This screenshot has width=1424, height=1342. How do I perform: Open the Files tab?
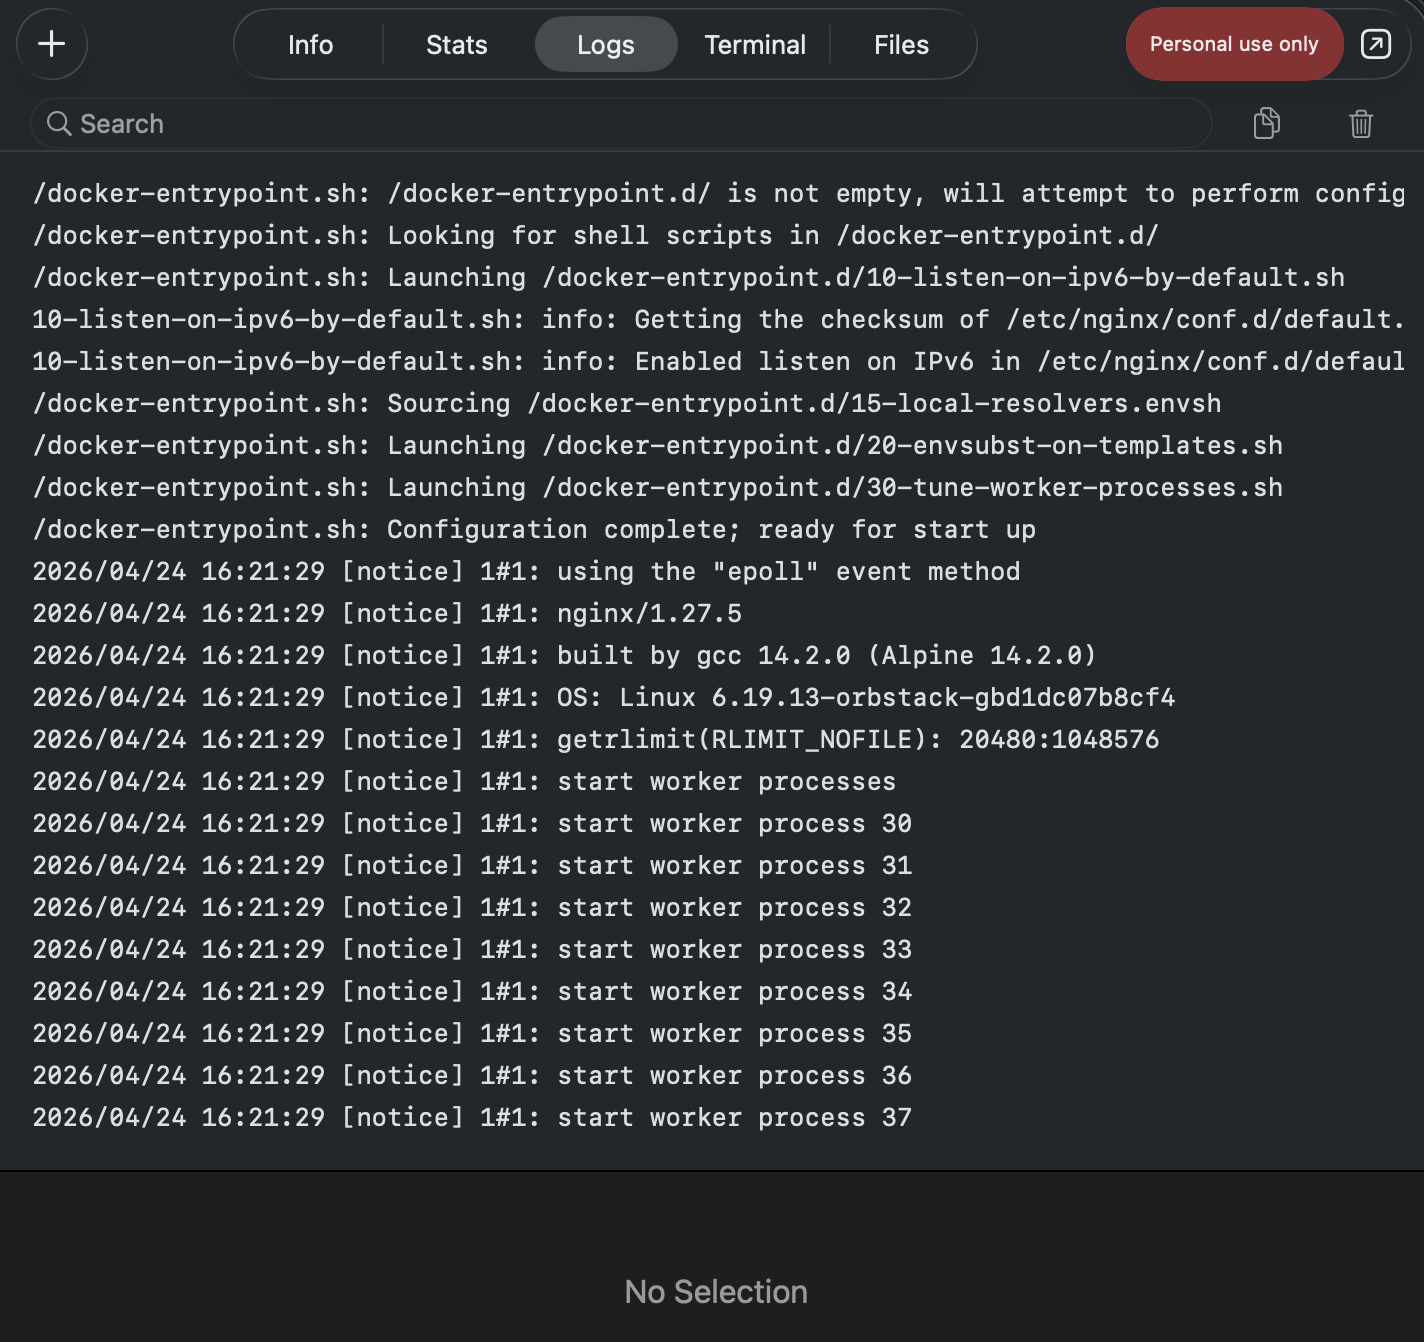coord(900,45)
